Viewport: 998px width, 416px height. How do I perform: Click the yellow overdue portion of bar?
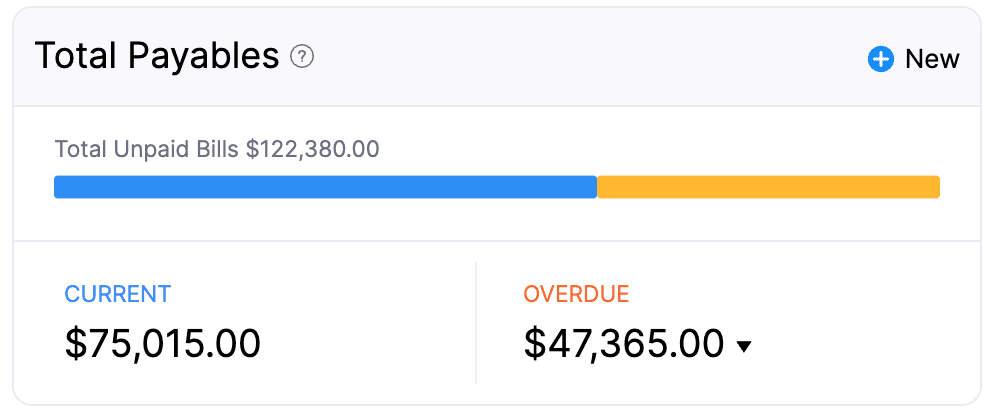point(768,187)
